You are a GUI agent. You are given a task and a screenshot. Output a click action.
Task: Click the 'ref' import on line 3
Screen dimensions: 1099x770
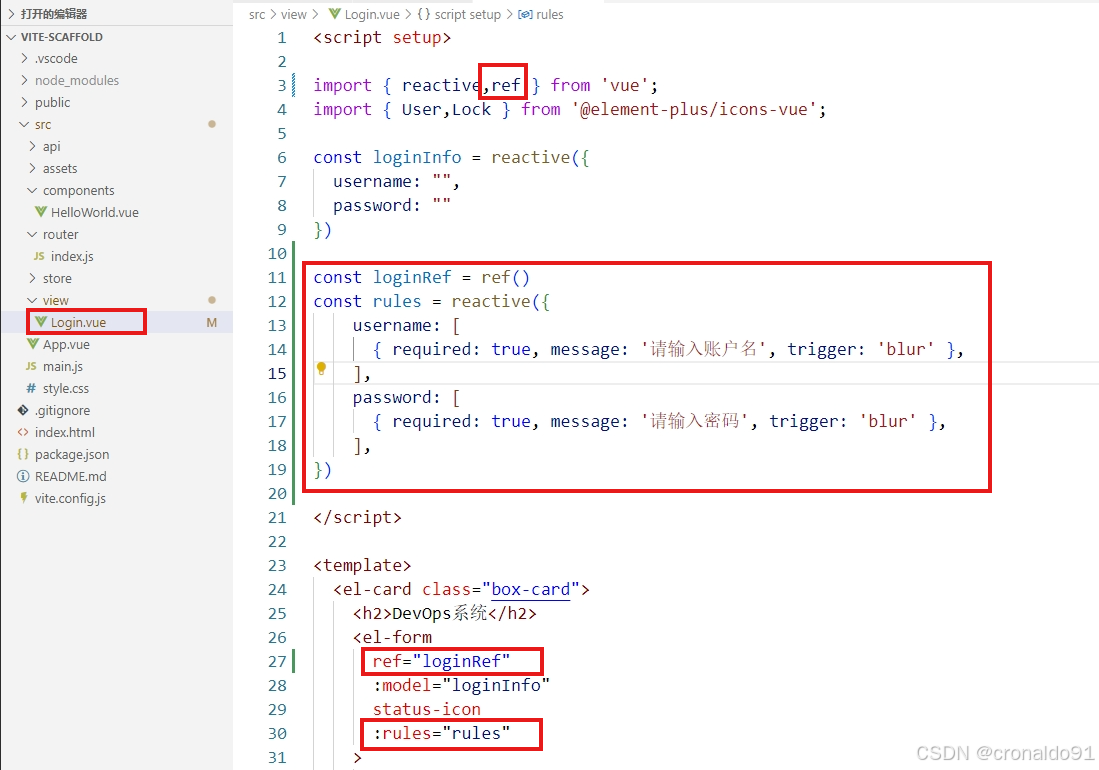pyautogui.click(x=505, y=85)
